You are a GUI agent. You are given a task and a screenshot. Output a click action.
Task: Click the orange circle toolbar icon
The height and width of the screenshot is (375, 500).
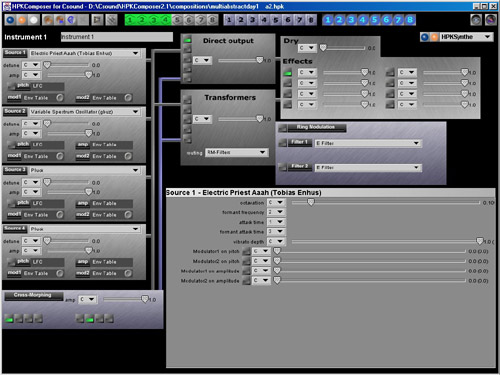click(22, 20)
